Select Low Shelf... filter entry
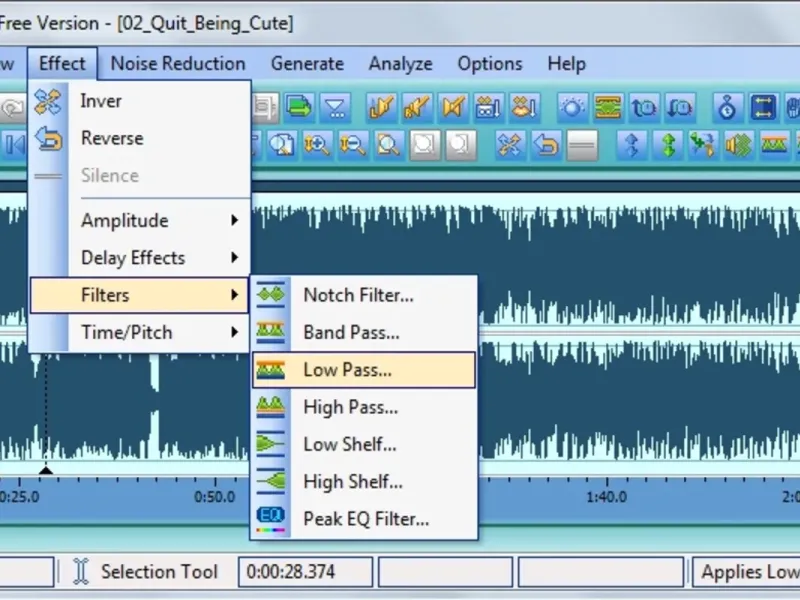The image size is (800, 600). (364, 444)
